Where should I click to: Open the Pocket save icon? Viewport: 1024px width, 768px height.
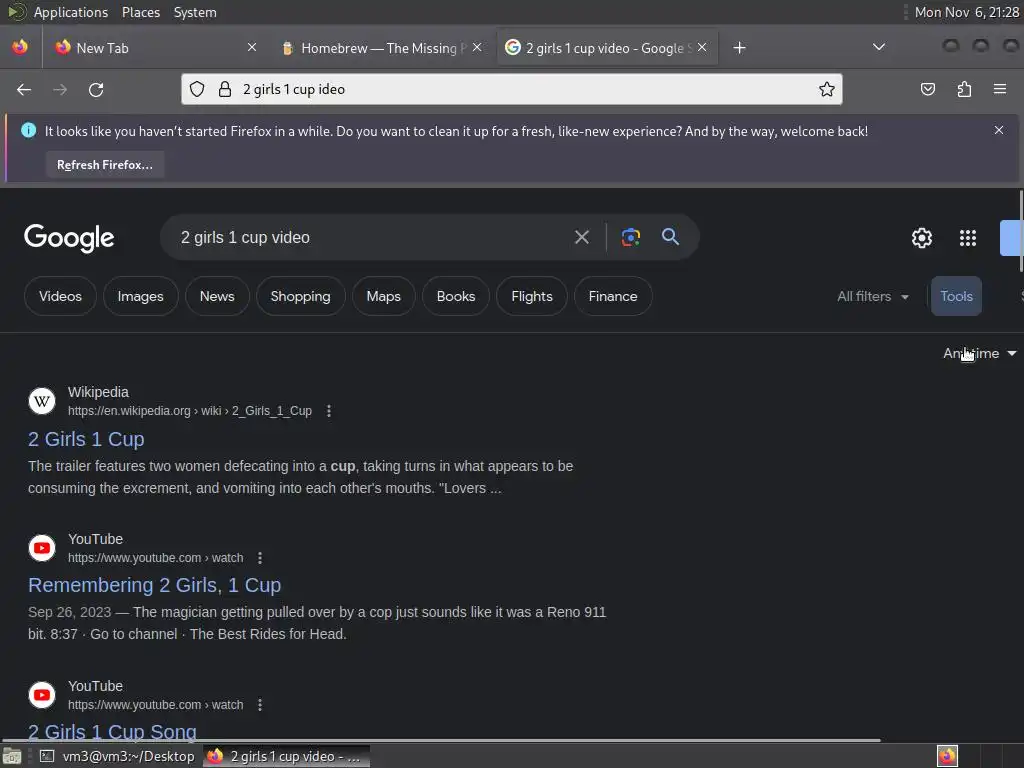pyautogui.click(x=927, y=89)
